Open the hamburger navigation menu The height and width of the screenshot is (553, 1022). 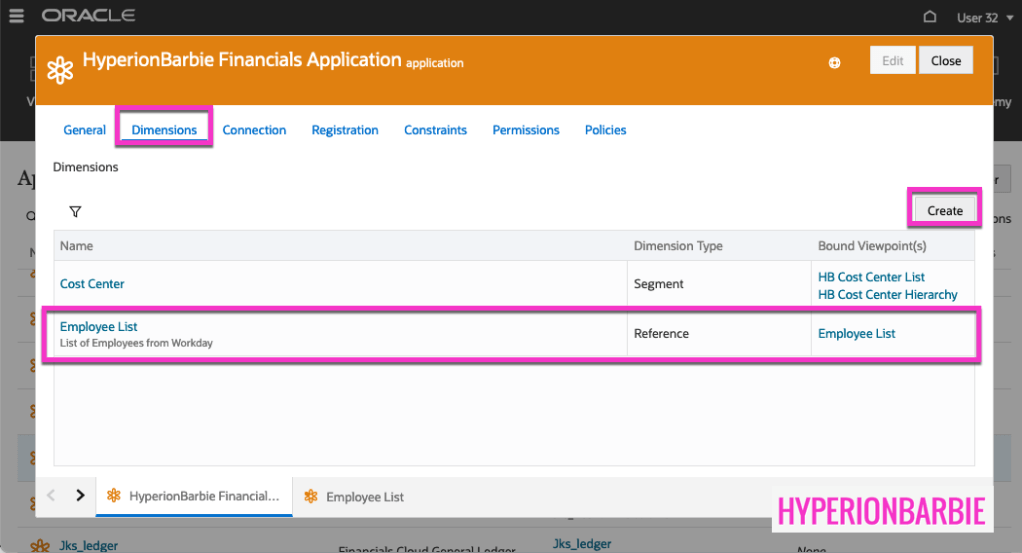16,16
